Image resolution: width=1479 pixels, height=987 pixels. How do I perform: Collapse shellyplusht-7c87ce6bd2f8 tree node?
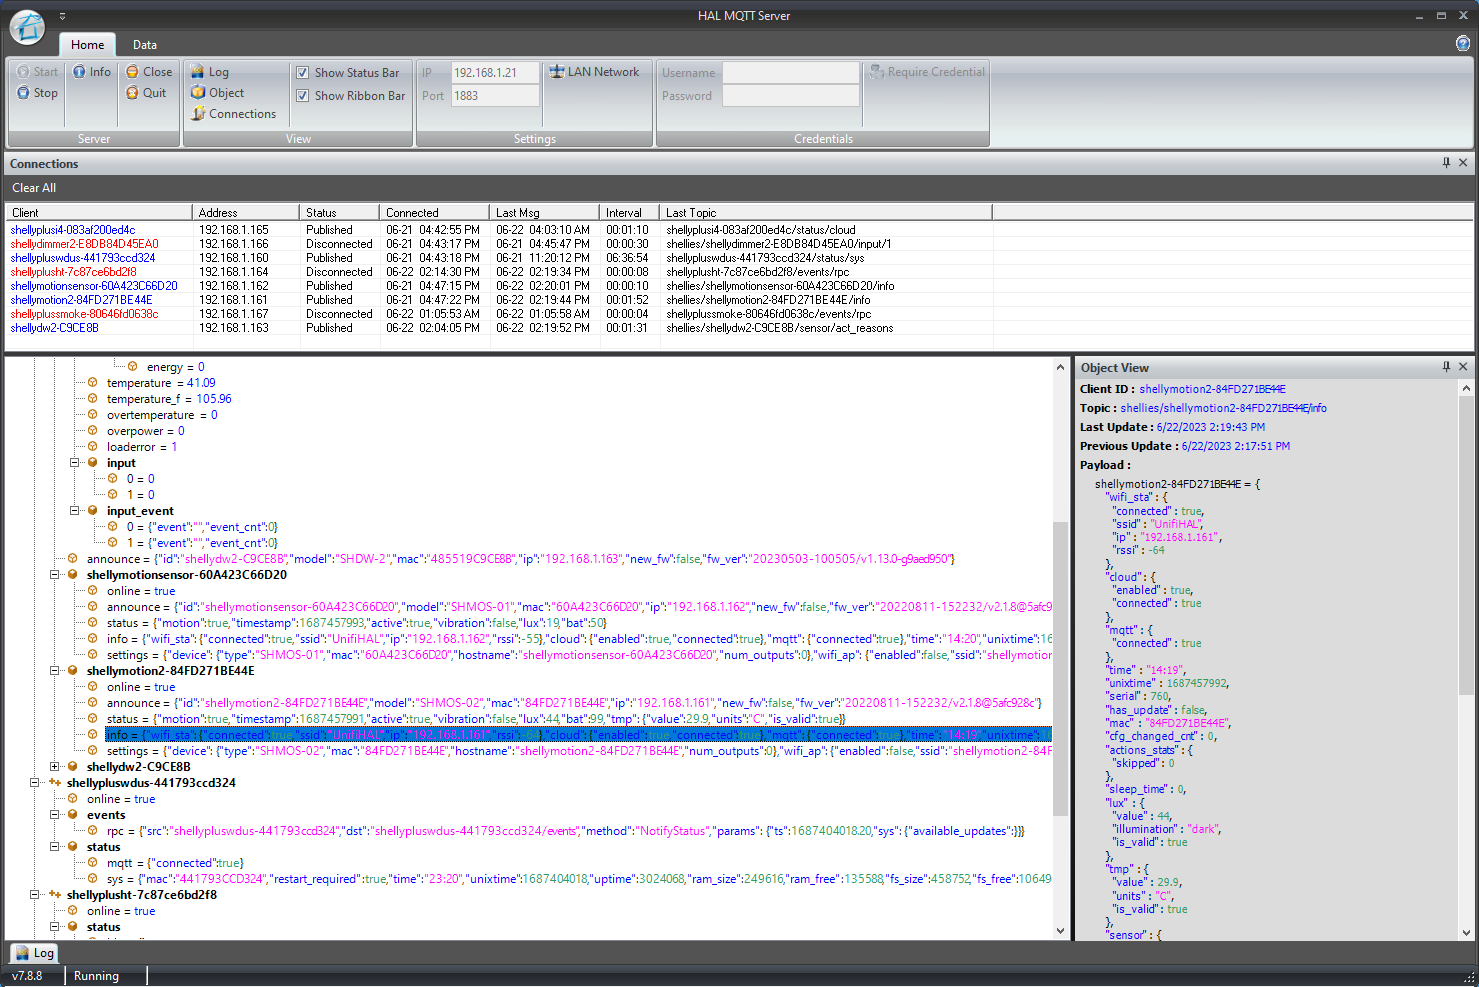[35, 895]
